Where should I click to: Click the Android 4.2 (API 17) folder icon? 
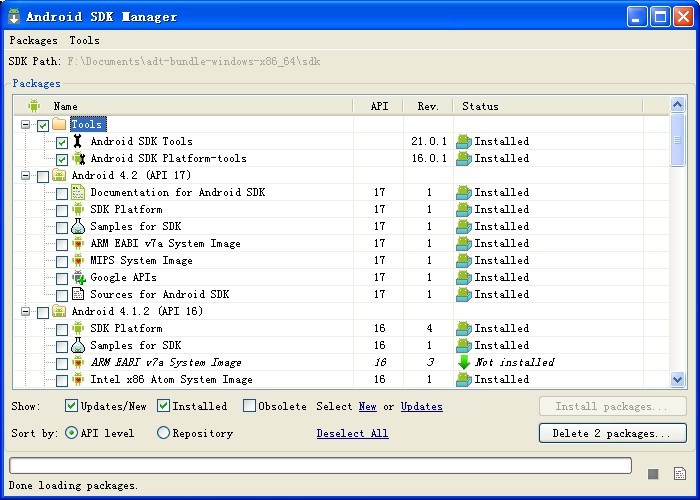click(x=59, y=175)
